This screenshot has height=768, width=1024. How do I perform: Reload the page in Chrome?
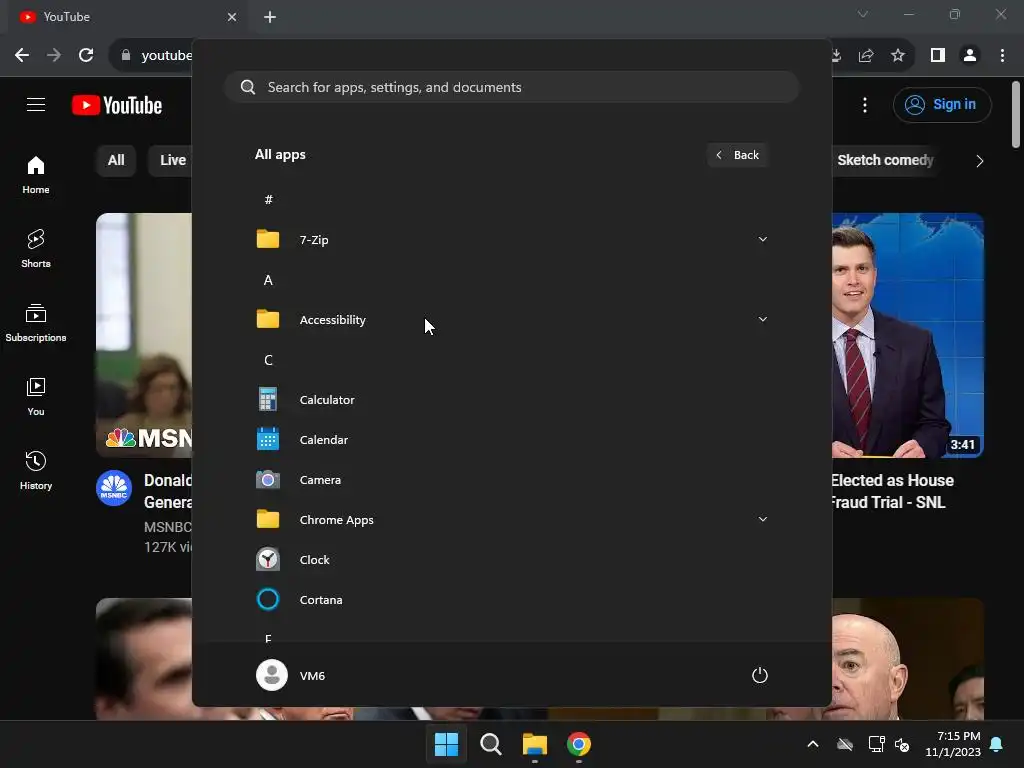click(x=86, y=56)
